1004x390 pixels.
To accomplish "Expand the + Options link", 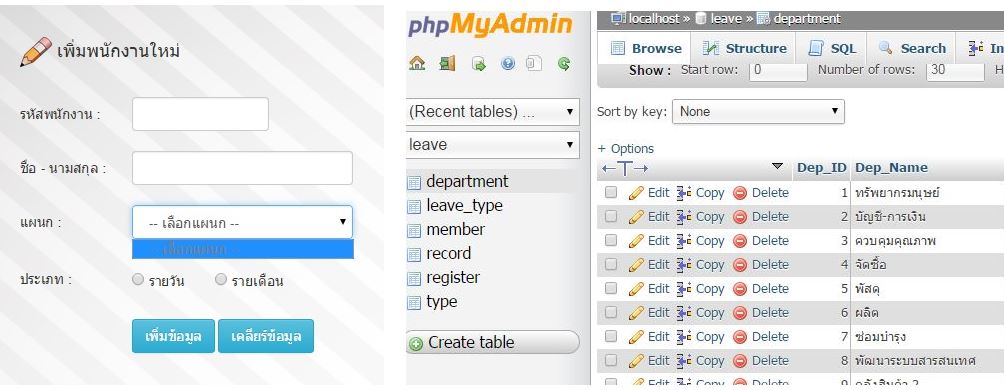I will (626, 149).
